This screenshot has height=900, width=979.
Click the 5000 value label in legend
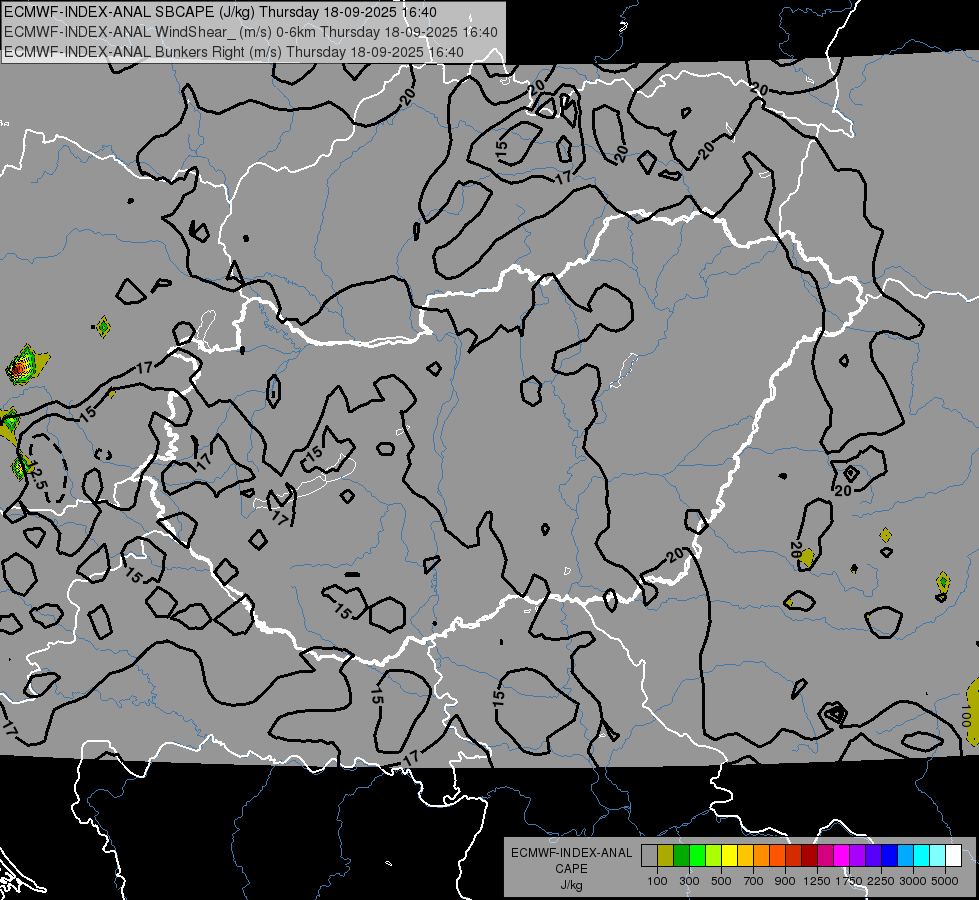945,881
